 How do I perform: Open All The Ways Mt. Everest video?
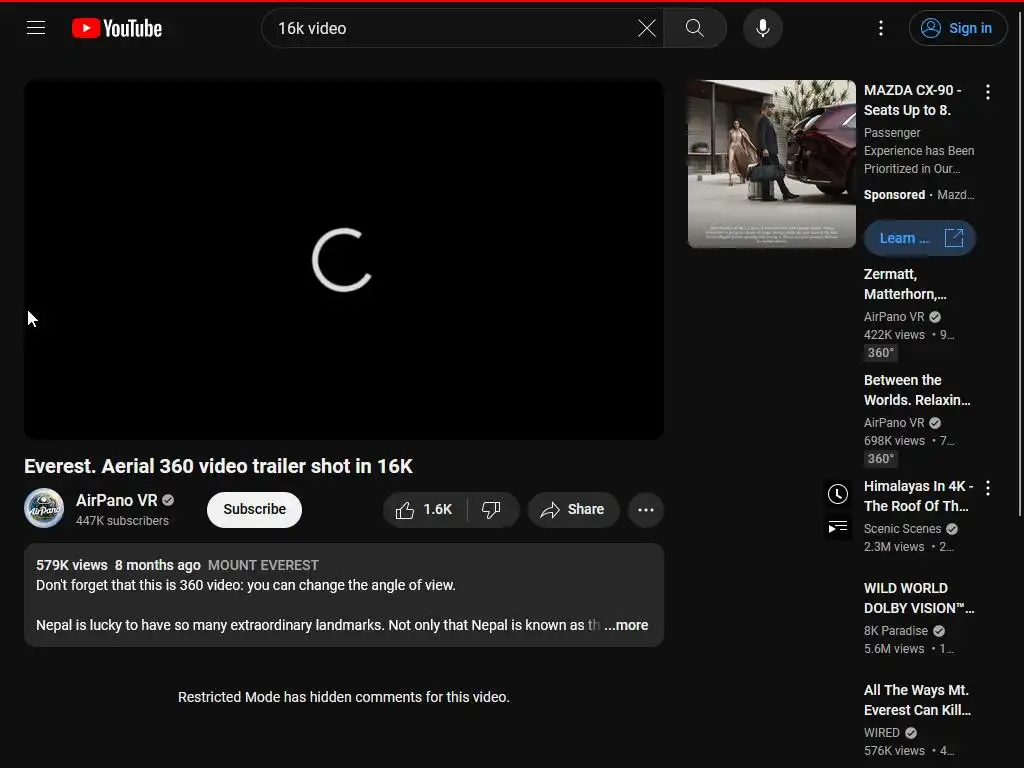[917, 700]
